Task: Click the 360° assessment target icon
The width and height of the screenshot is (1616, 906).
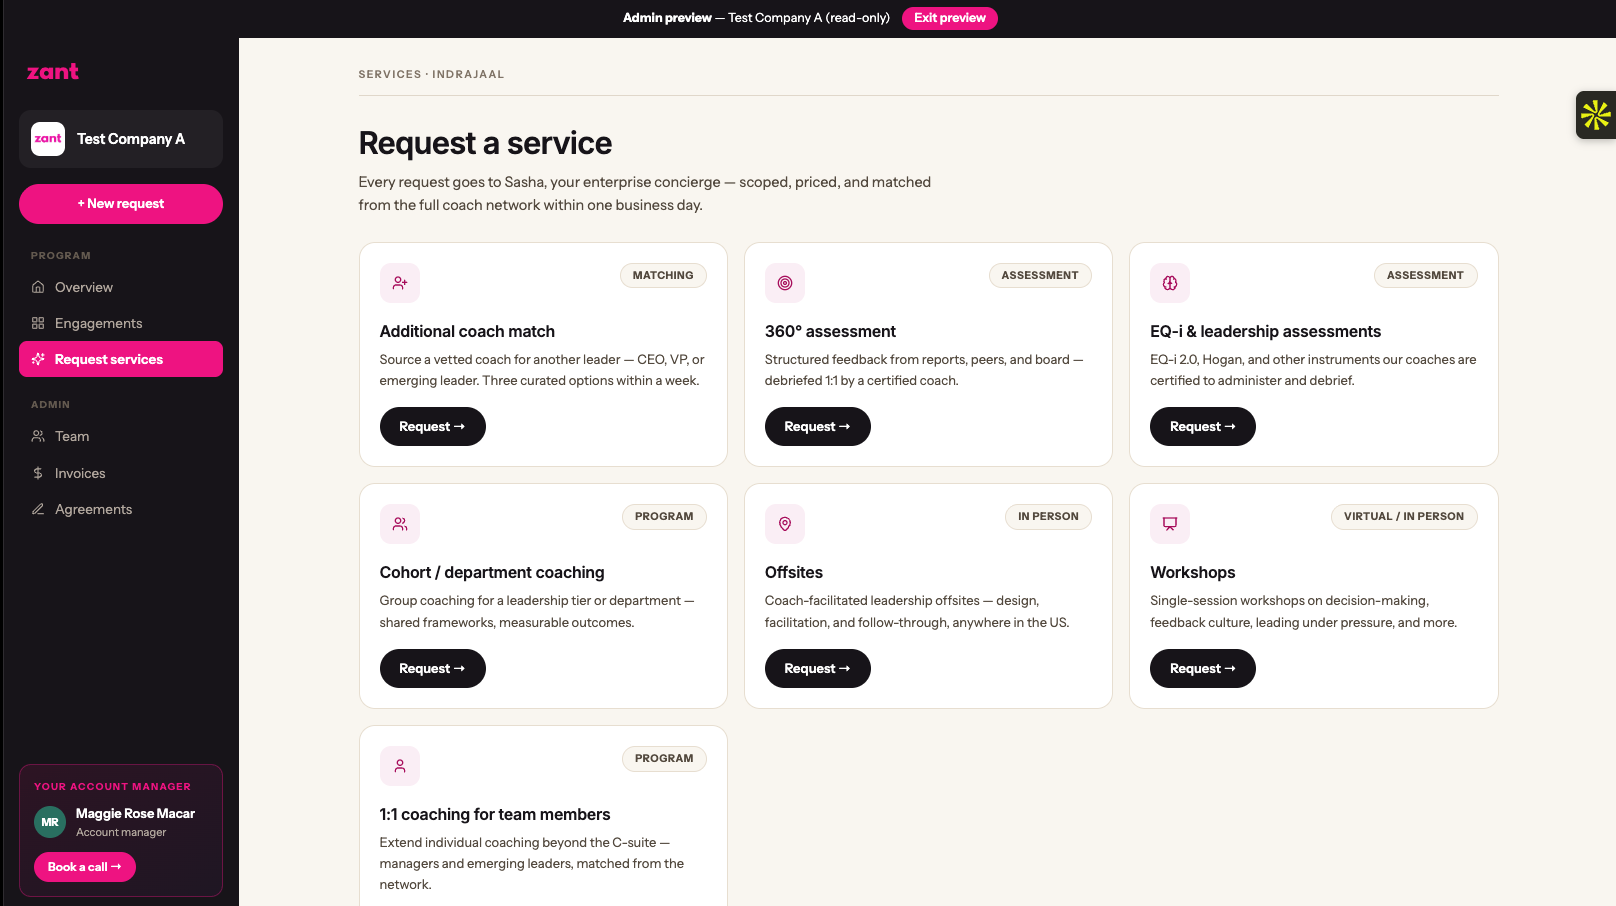Action: pos(785,283)
